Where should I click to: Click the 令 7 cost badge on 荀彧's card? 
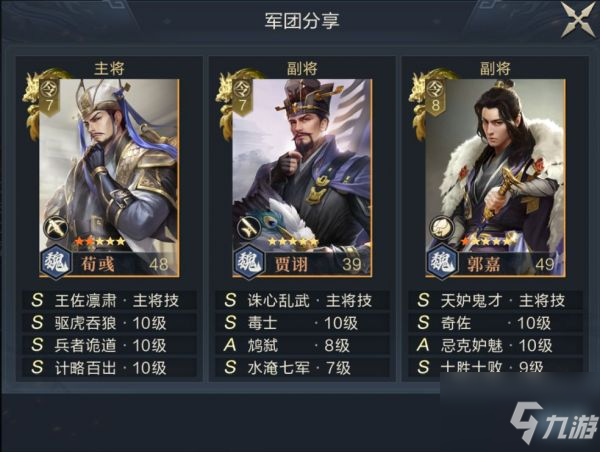pos(49,97)
